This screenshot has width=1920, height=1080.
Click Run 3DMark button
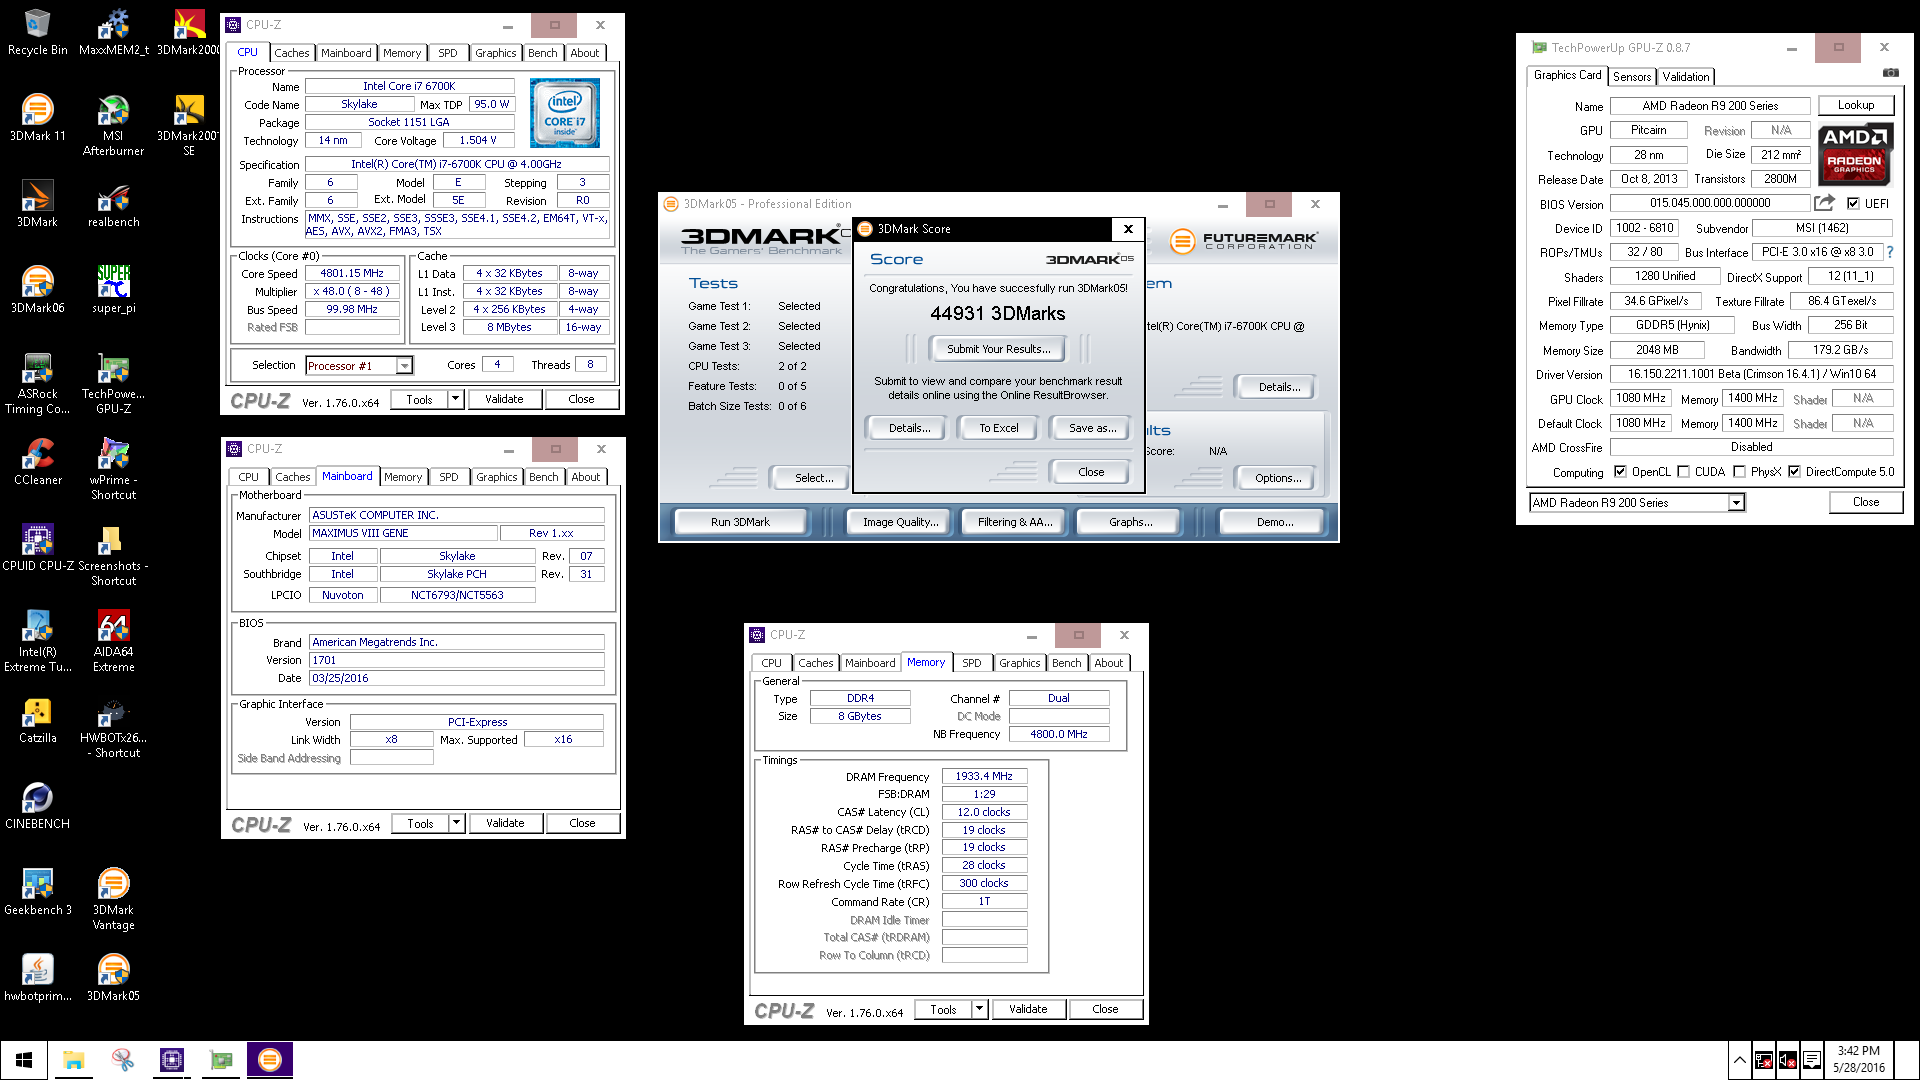click(740, 522)
